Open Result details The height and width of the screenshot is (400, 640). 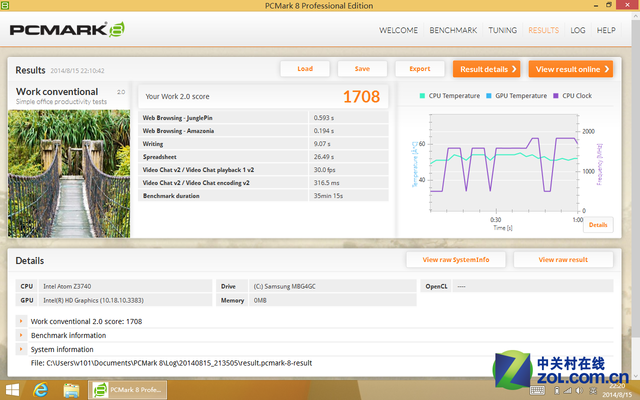[x=487, y=69]
